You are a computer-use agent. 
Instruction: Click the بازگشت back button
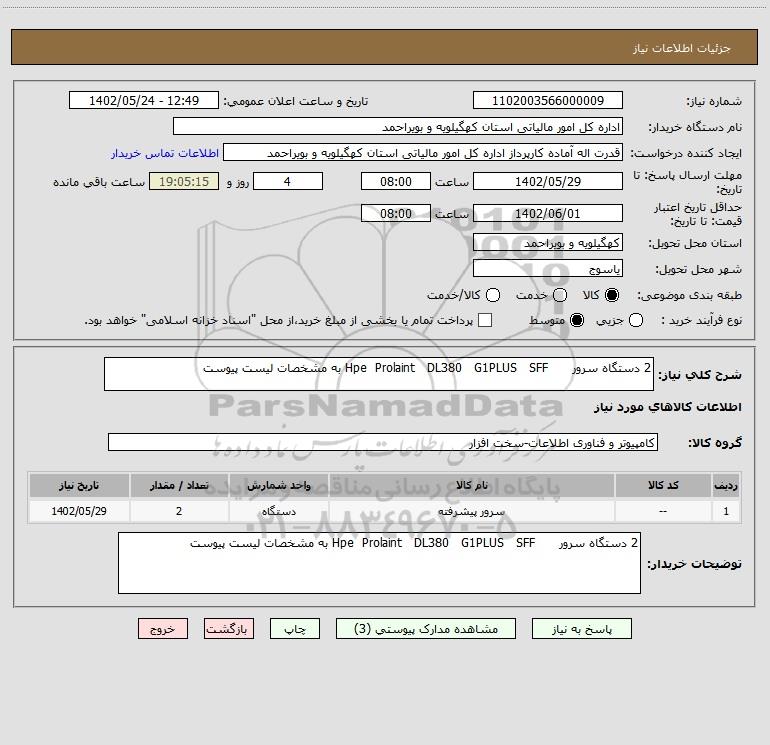click(x=229, y=629)
